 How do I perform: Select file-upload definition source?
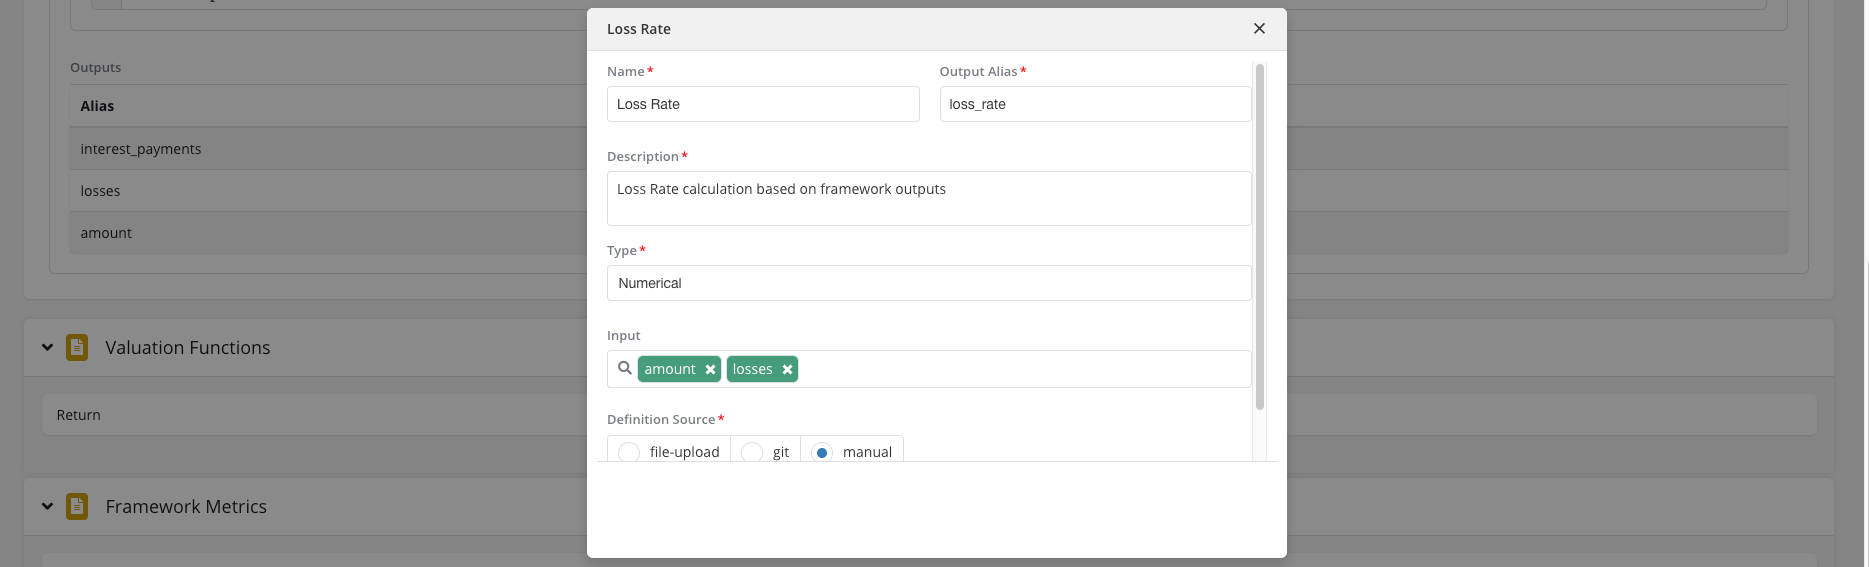[x=629, y=452]
